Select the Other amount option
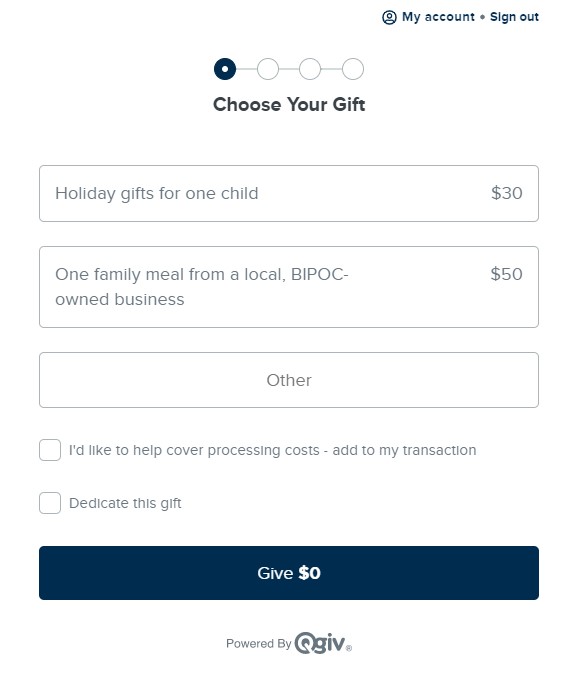The image size is (582, 677). click(x=289, y=380)
